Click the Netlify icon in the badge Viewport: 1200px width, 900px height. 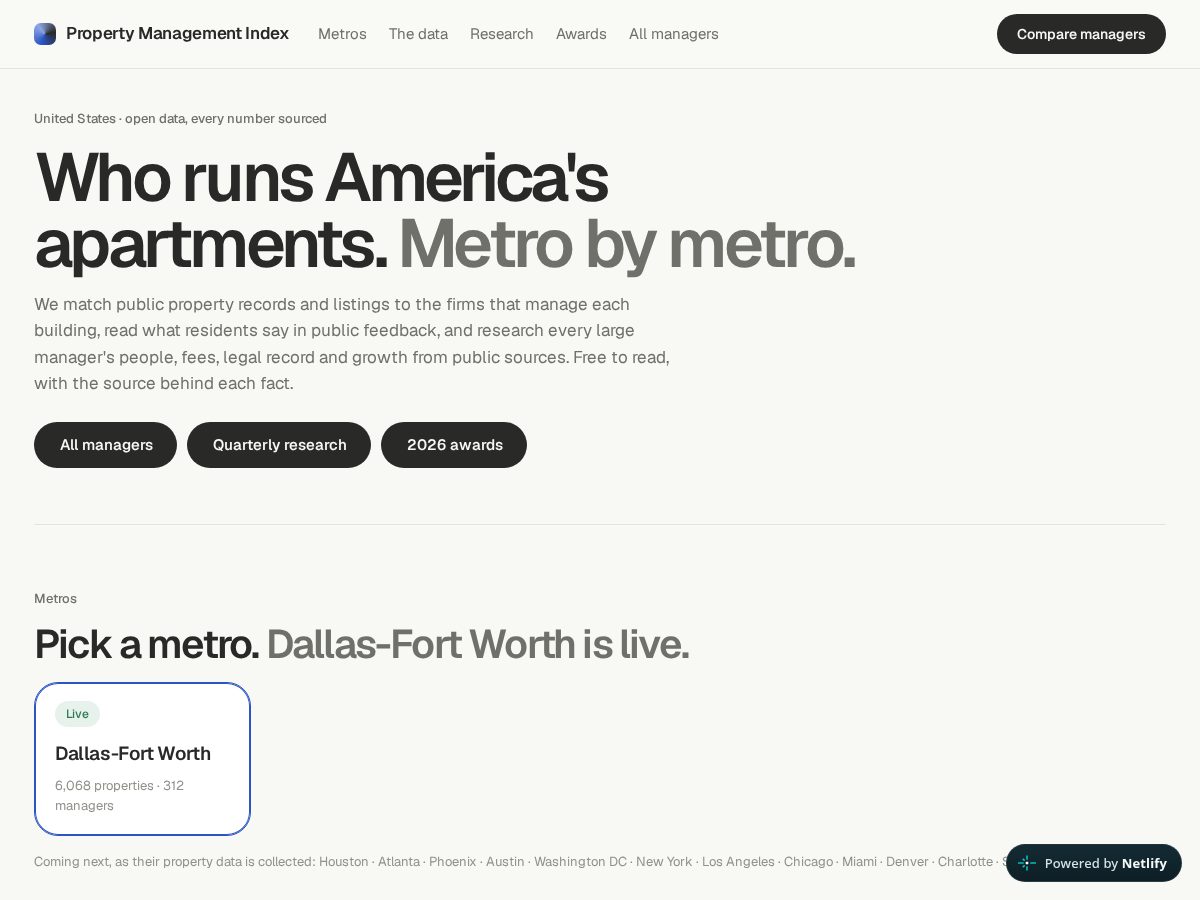pyautogui.click(x=1027, y=863)
